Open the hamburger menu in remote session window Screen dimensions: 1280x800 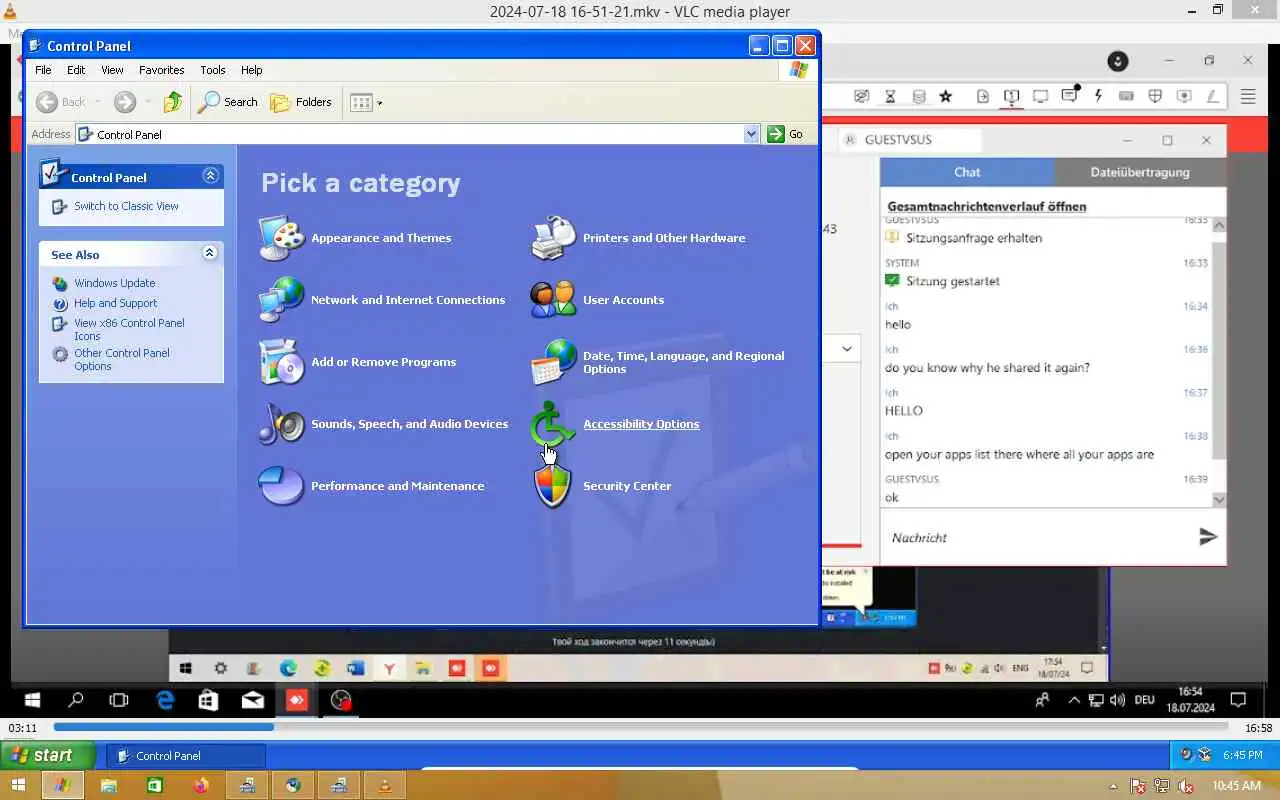(1248, 97)
